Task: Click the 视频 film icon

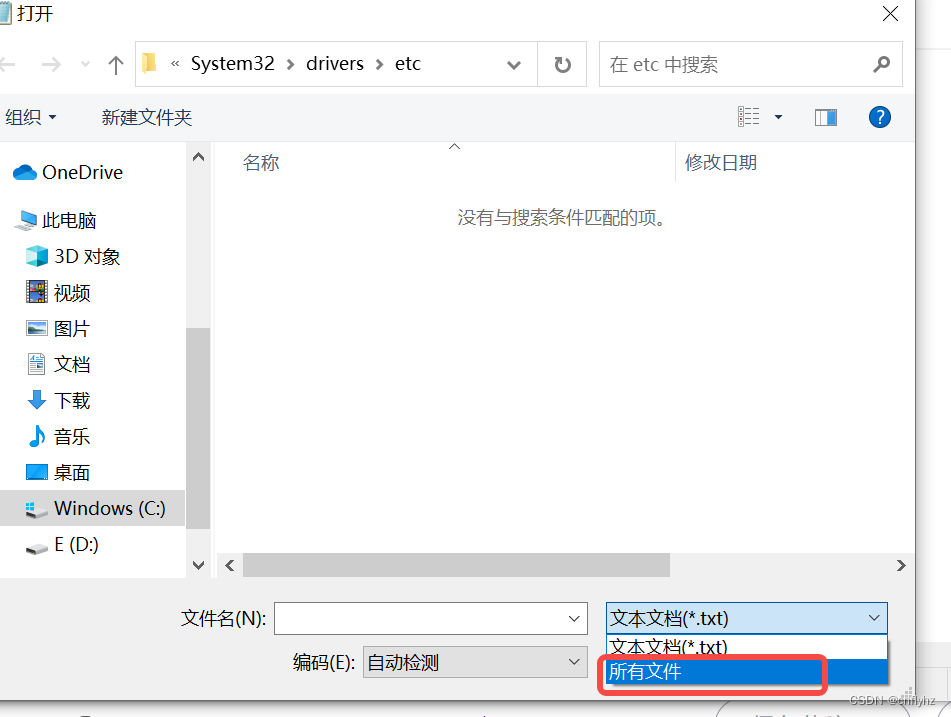Action: pos(37,292)
